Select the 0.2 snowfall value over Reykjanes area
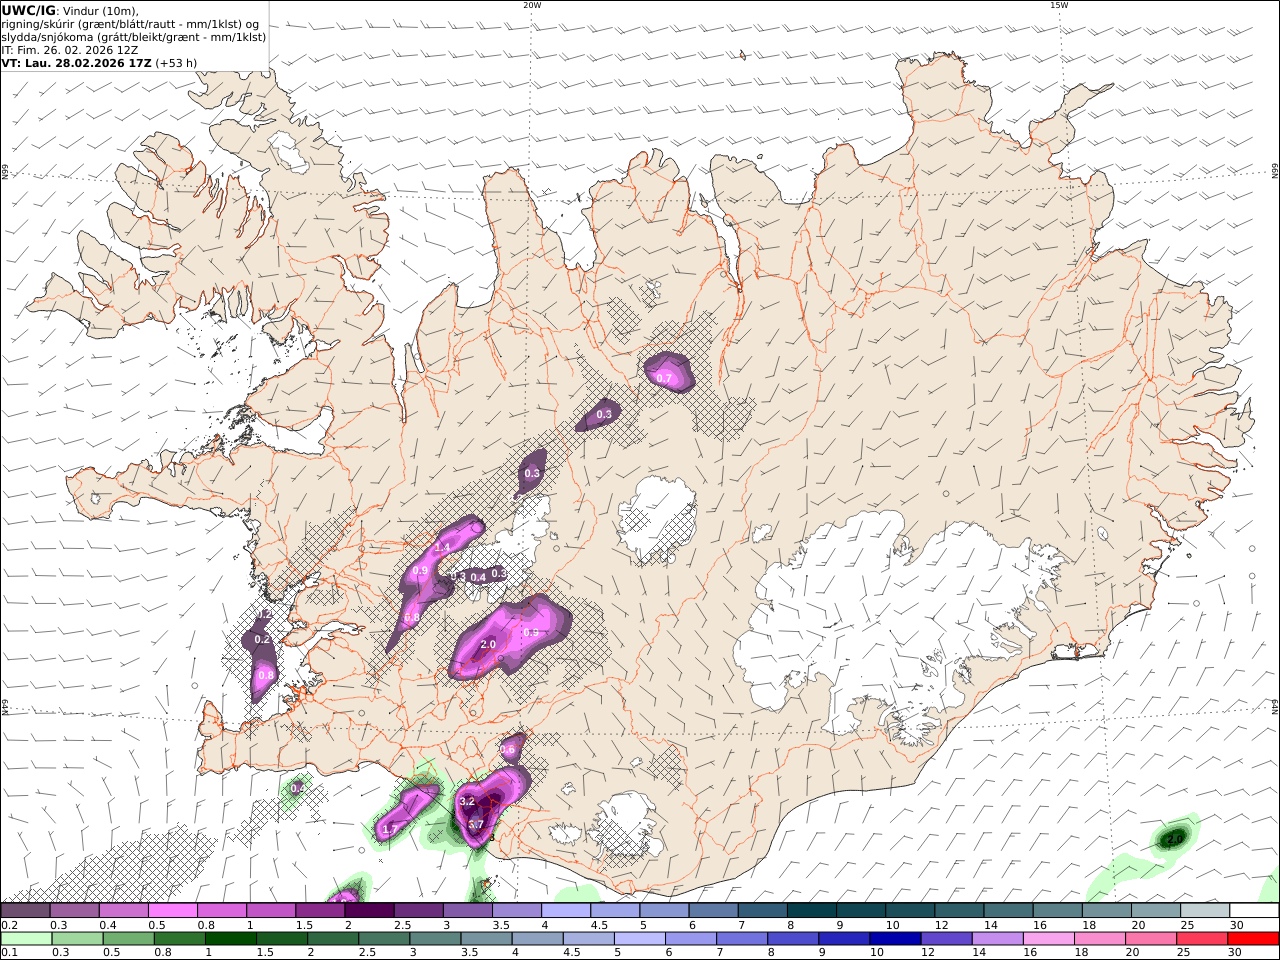Viewport: 1280px width, 960px height. [262, 639]
